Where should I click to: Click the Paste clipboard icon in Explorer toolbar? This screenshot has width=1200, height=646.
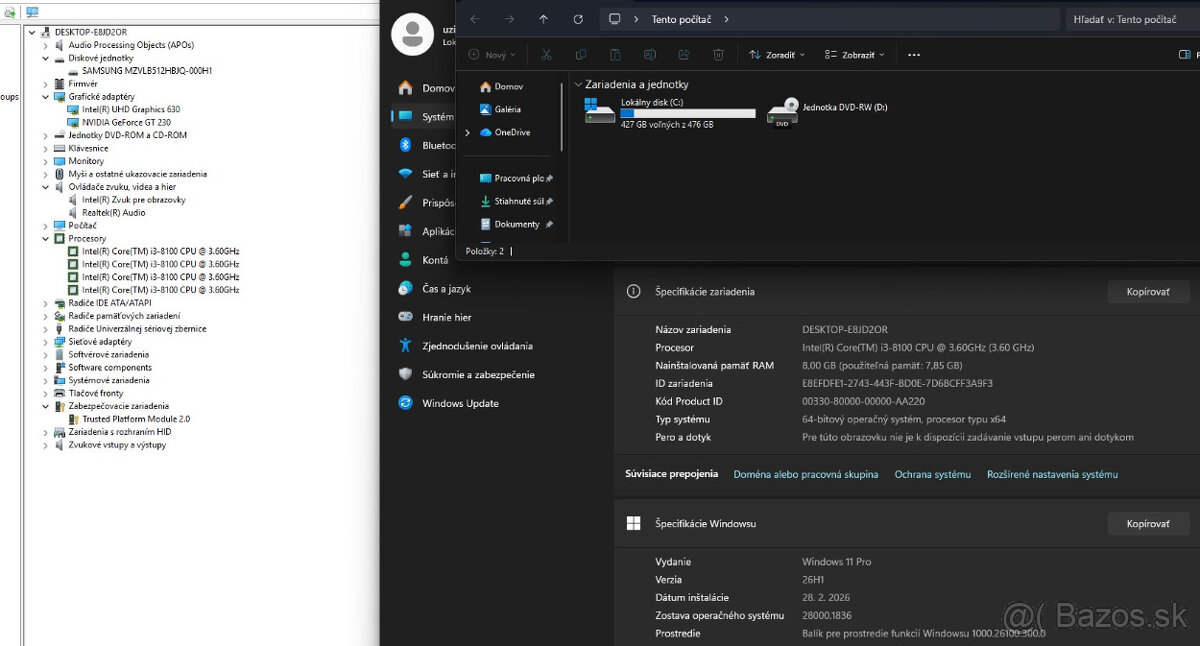click(615, 55)
